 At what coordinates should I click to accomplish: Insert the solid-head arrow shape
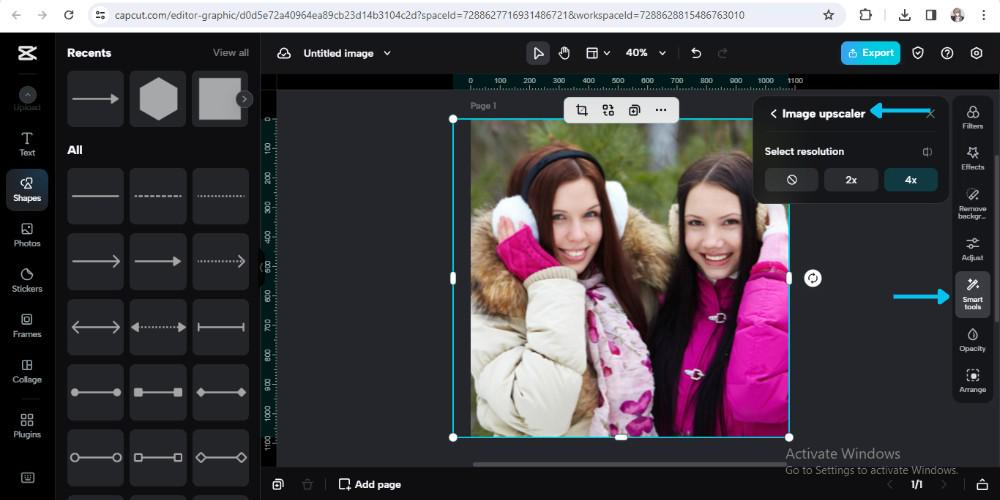(x=158, y=261)
